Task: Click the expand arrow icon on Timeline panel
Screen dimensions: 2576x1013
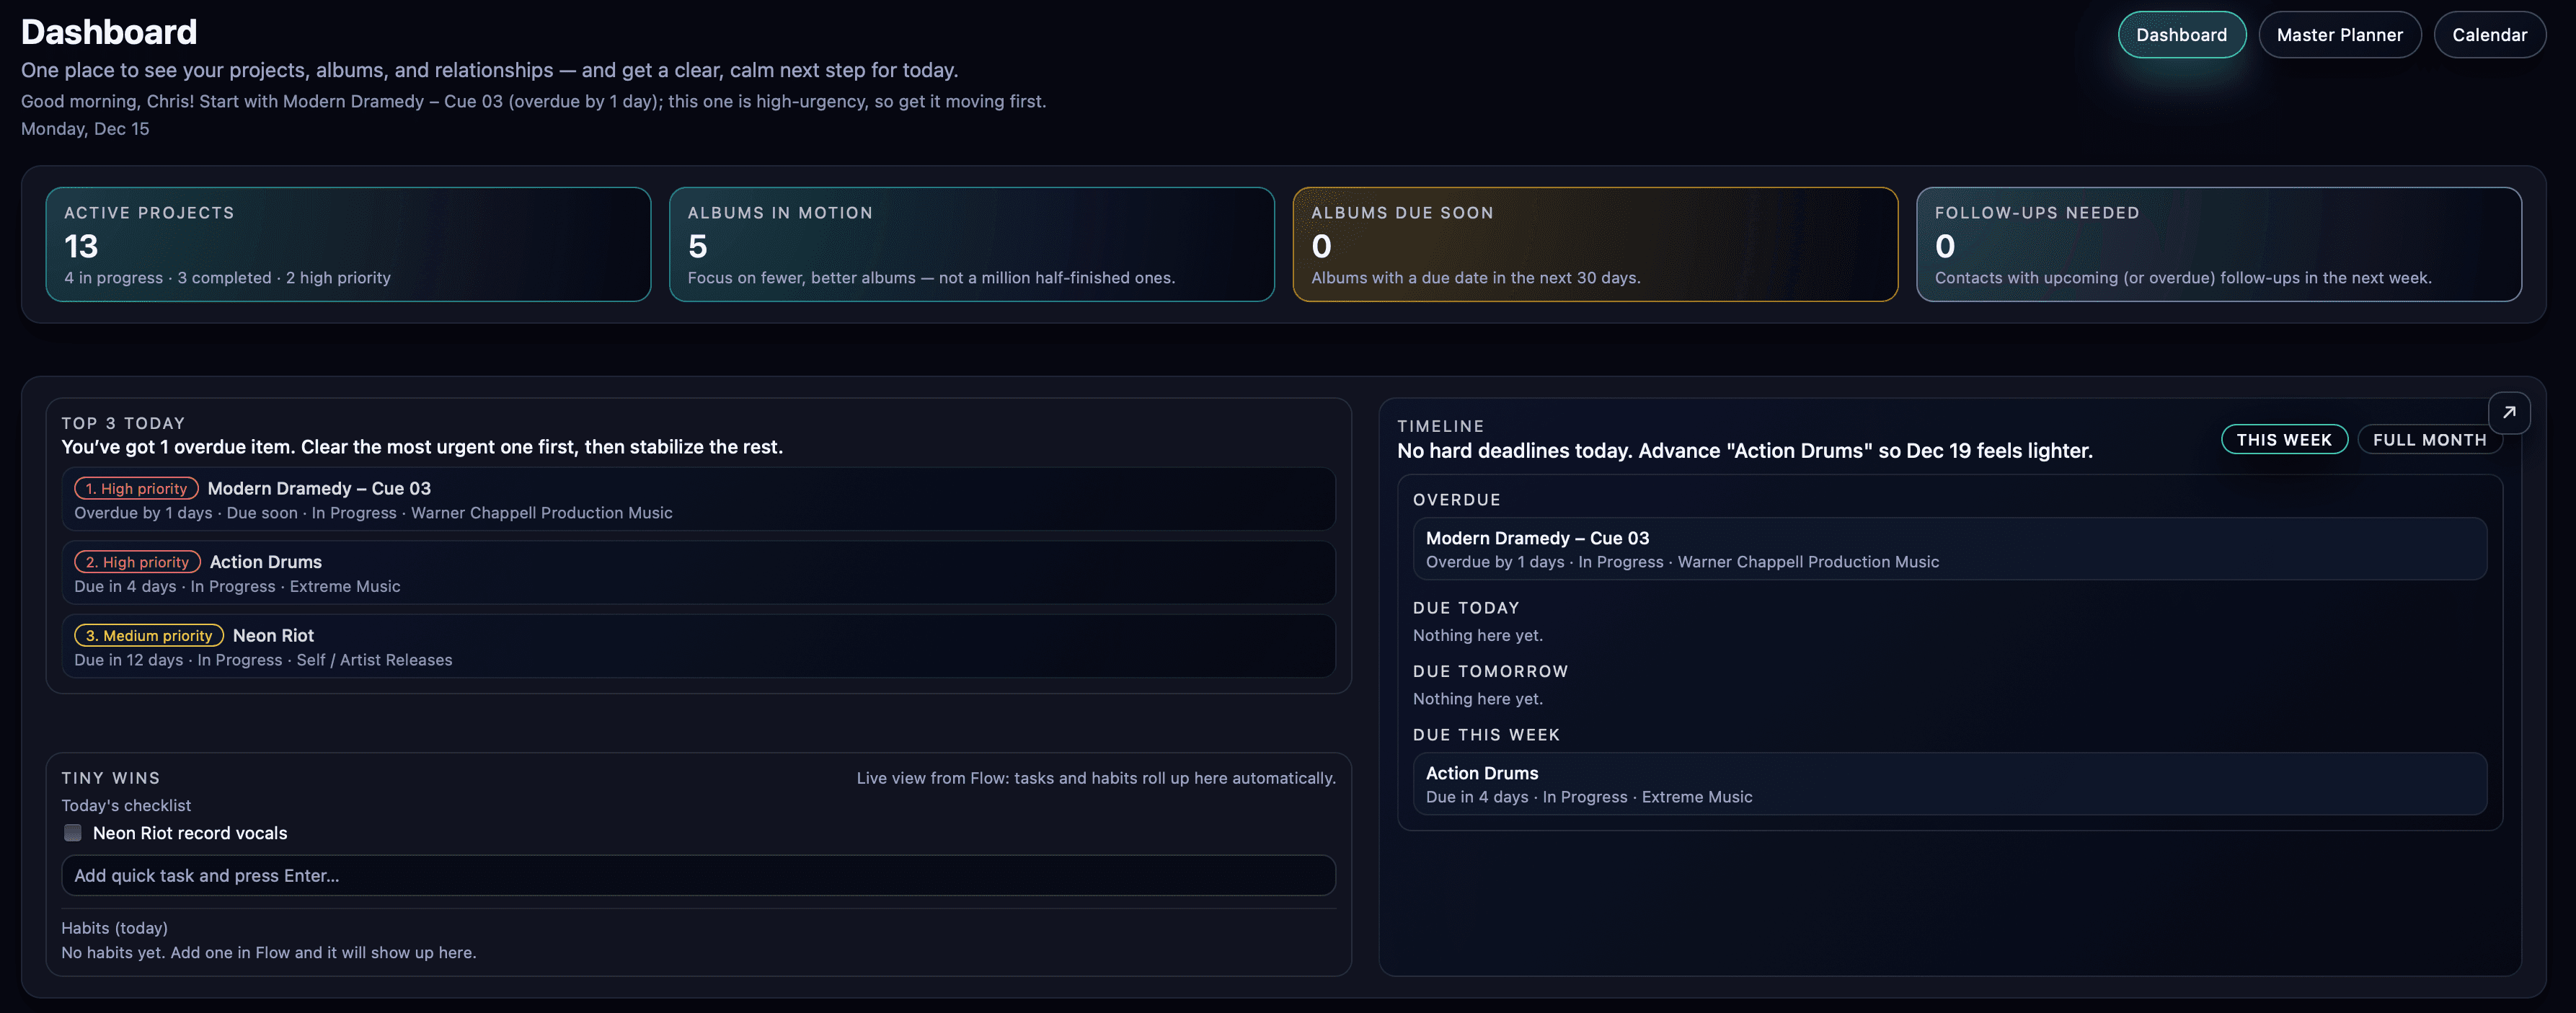Action: [2509, 411]
